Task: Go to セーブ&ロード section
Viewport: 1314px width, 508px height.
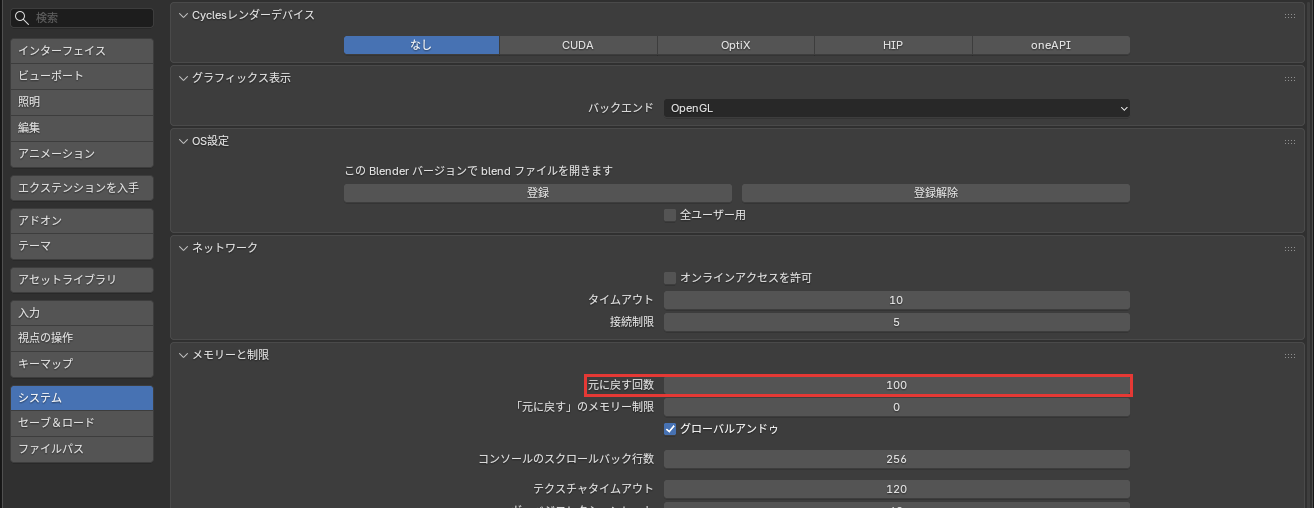Action: point(82,423)
